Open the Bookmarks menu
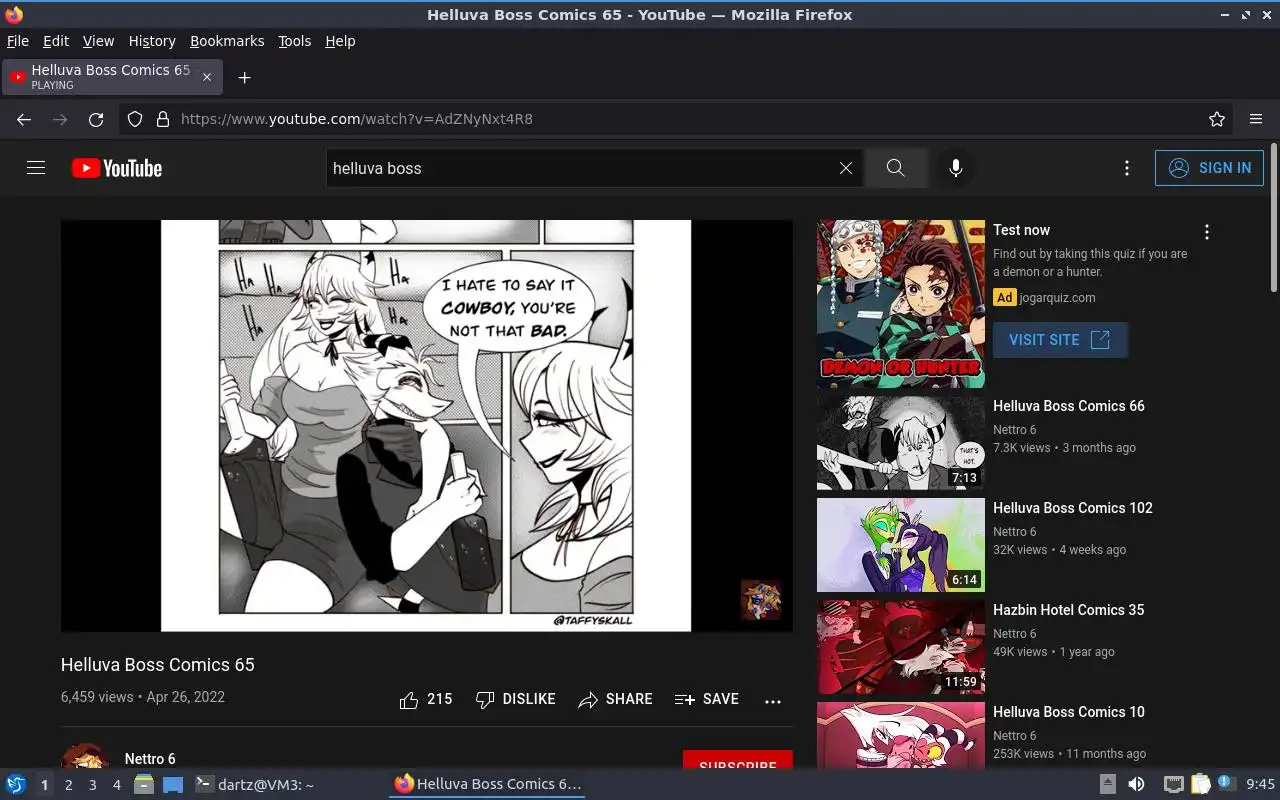1280x800 pixels. click(x=227, y=41)
